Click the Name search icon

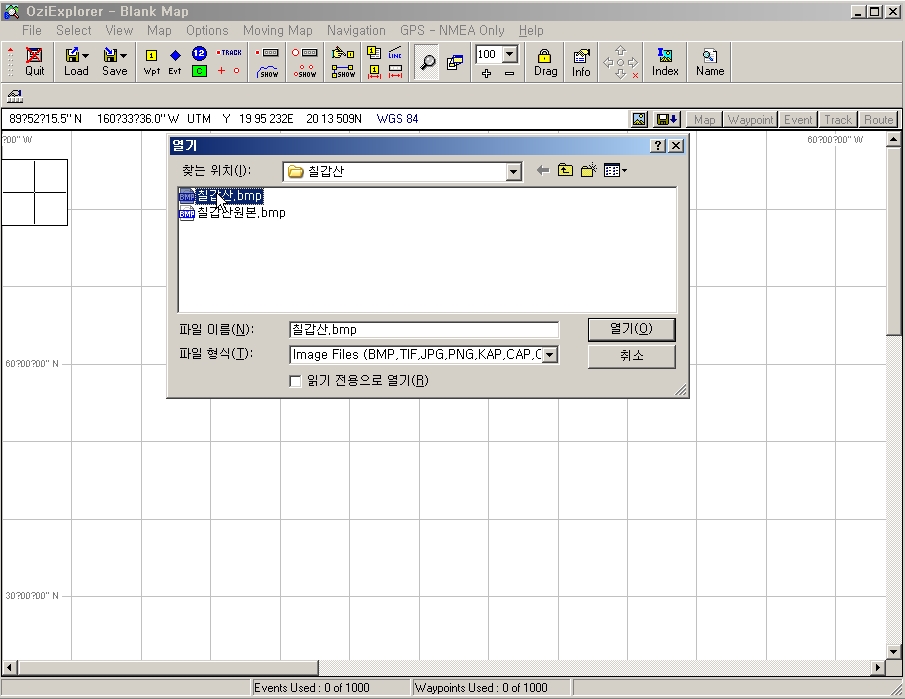pyautogui.click(x=710, y=62)
